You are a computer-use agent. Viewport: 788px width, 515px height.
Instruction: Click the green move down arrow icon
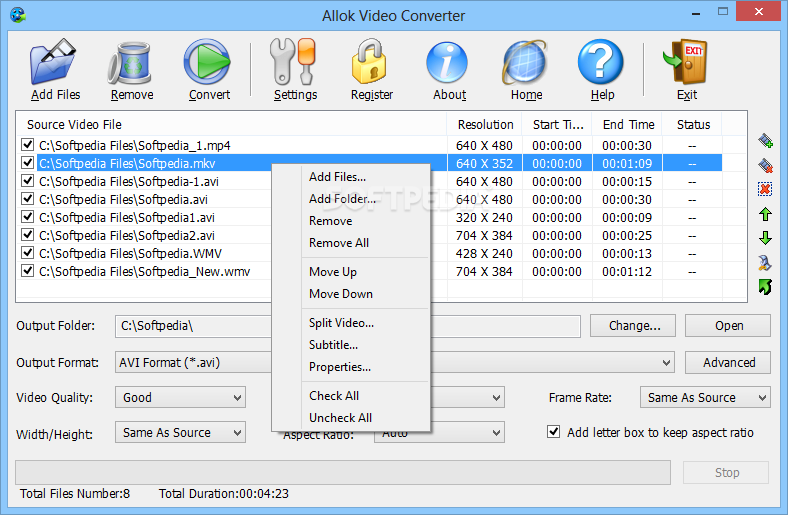[765, 238]
